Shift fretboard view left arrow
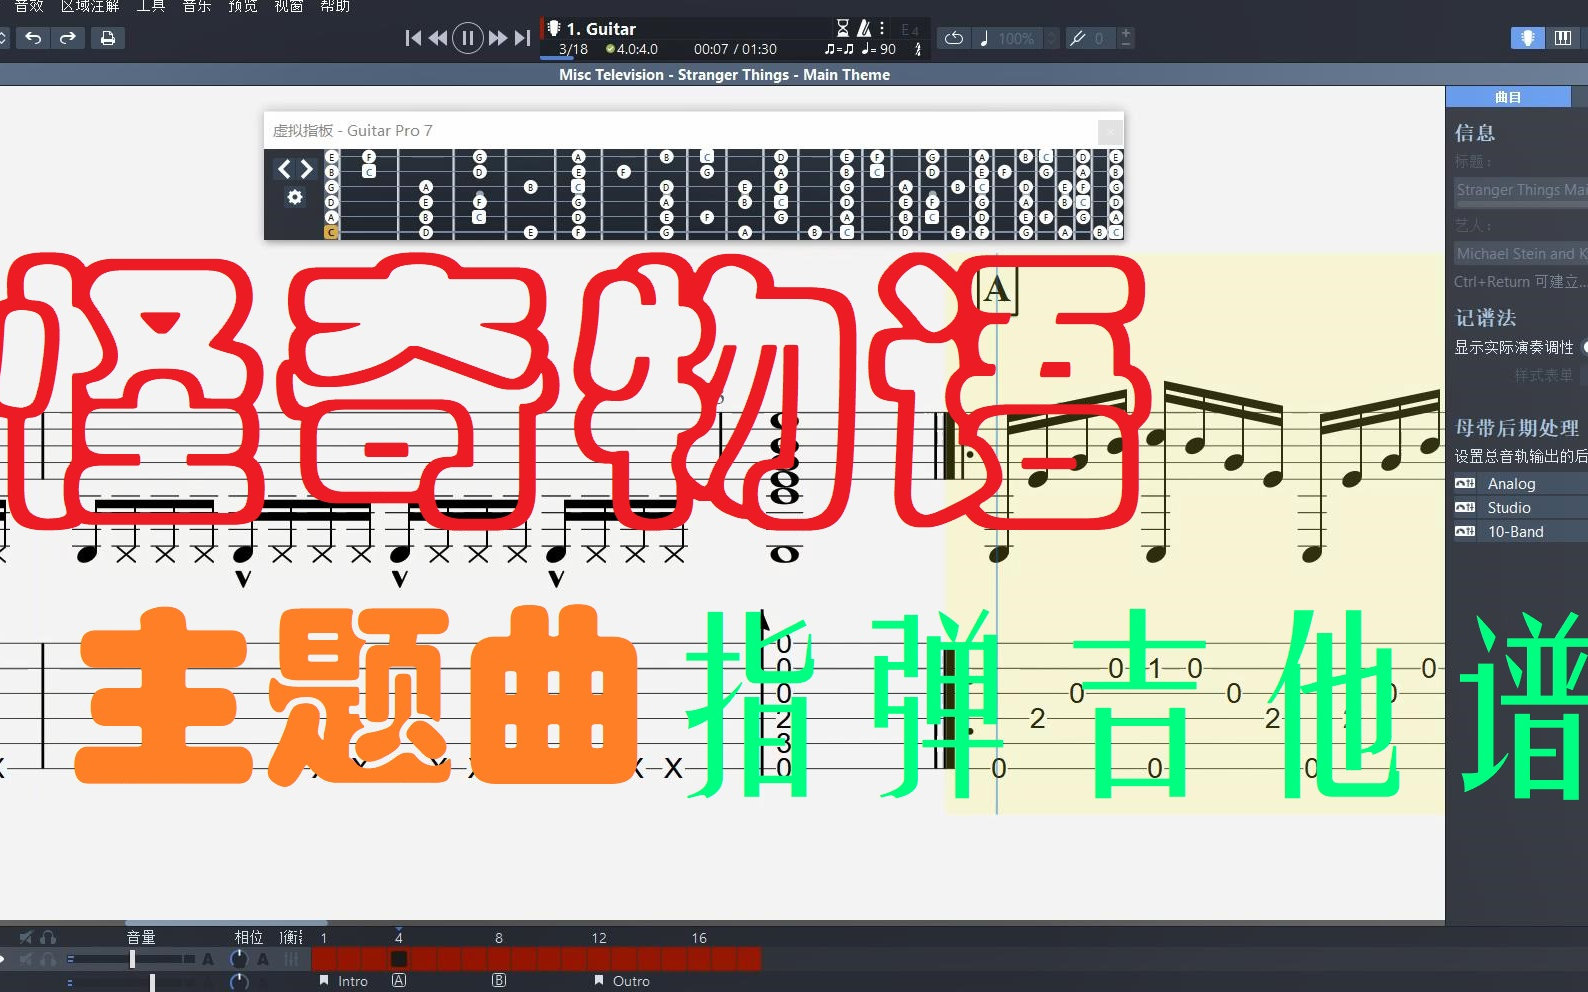This screenshot has width=1588, height=992. click(284, 169)
